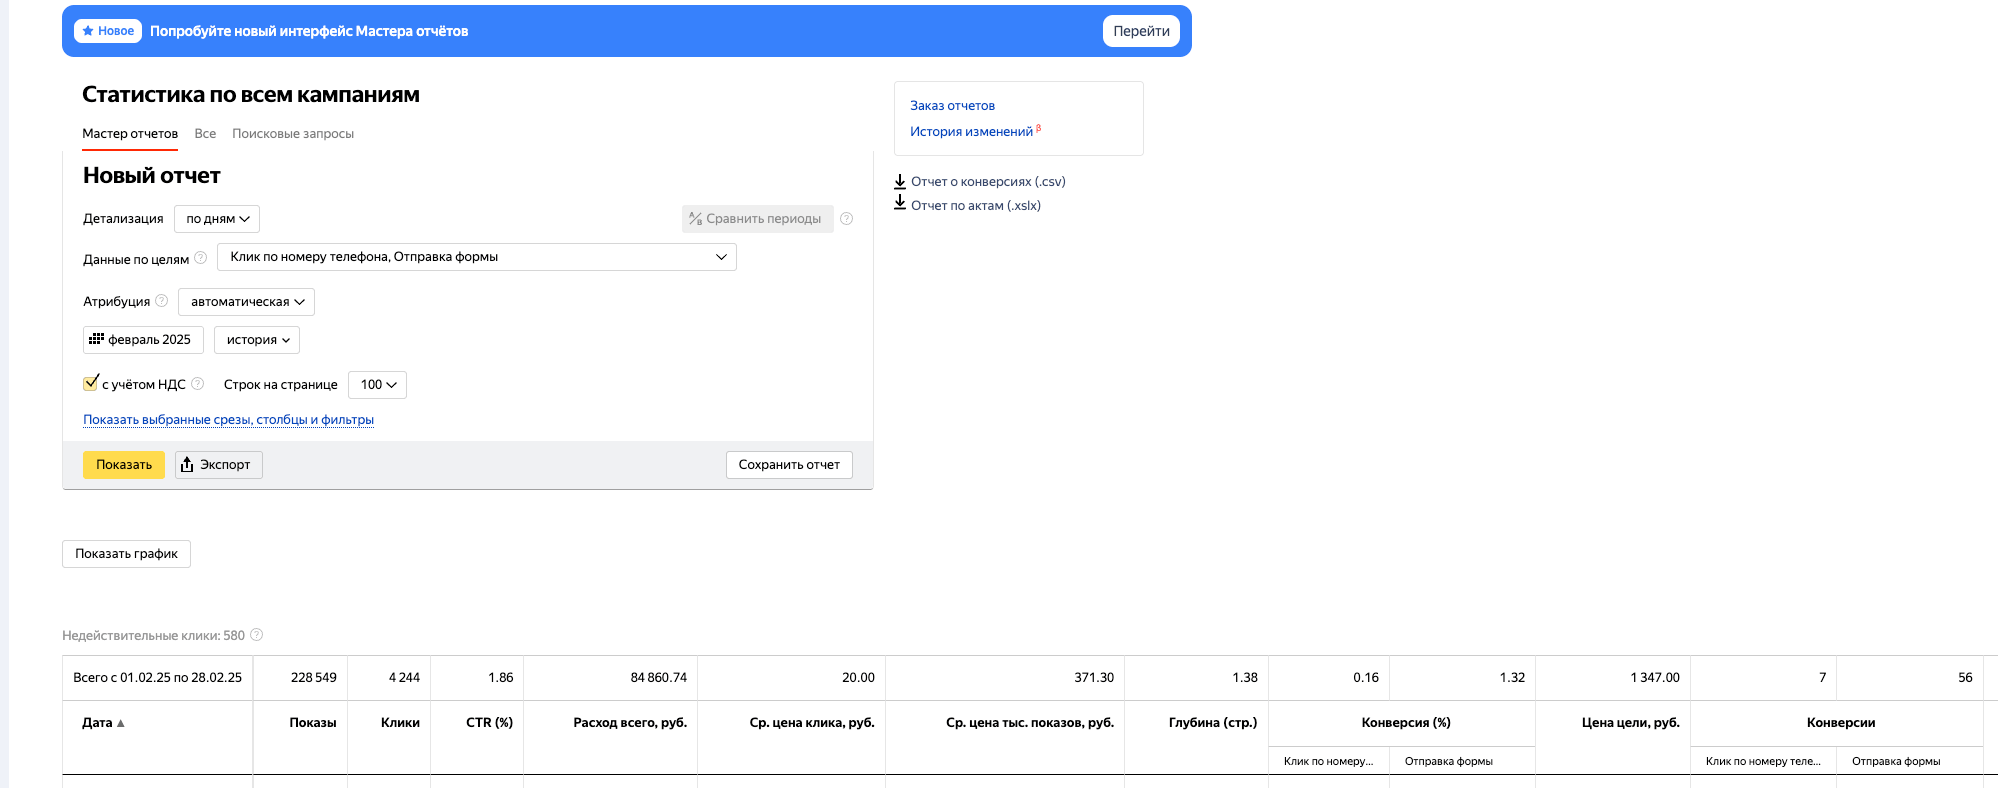
Task: Open the история dropdown
Action: click(x=257, y=340)
